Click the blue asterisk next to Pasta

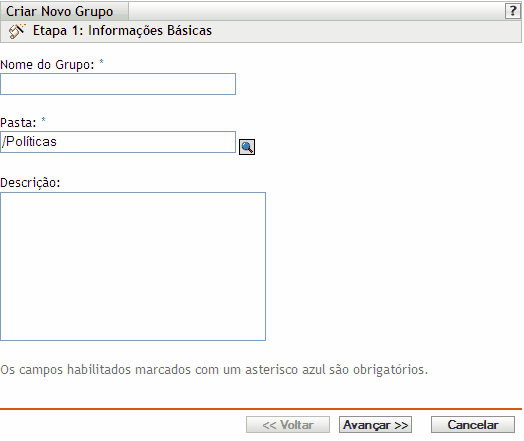pos(43,120)
